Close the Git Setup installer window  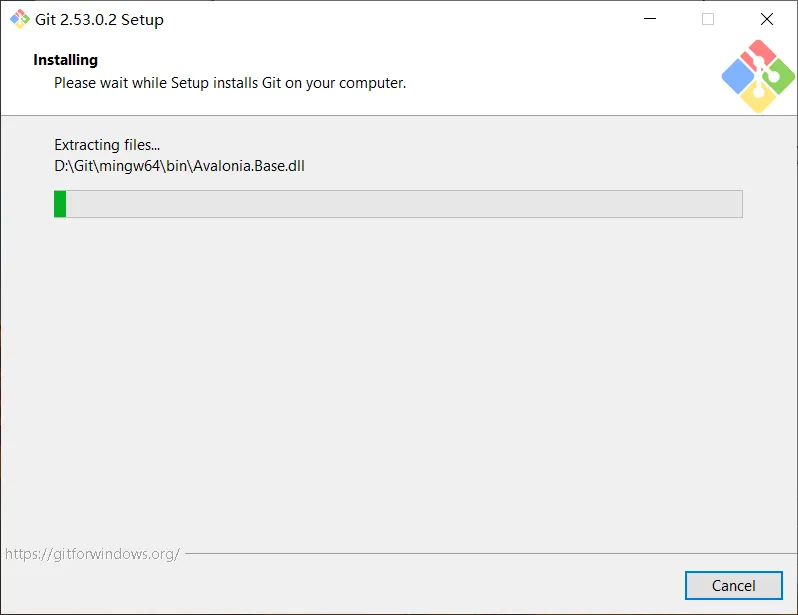(767, 19)
